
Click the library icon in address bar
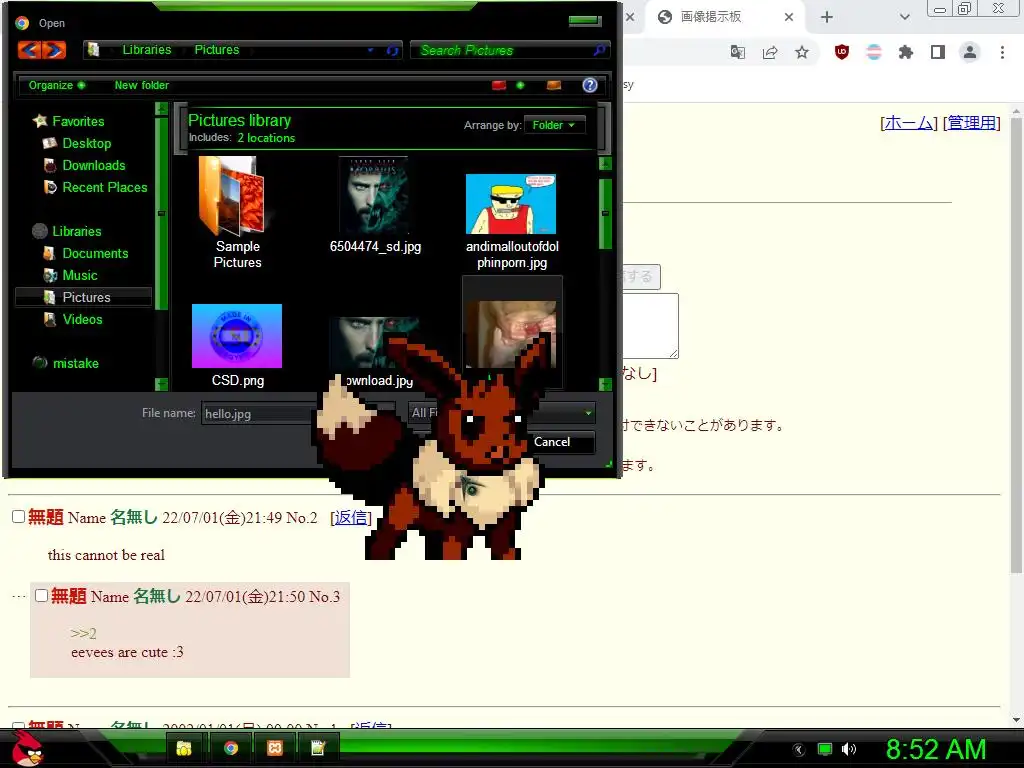pyautogui.click(x=93, y=50)
